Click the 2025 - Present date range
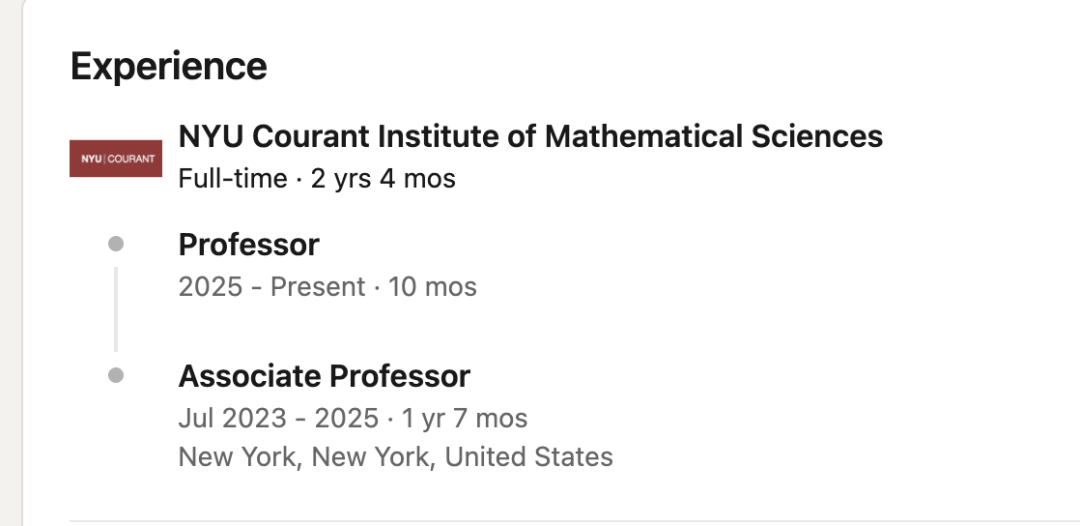The image size is (1080, 526). pos(272,287)
